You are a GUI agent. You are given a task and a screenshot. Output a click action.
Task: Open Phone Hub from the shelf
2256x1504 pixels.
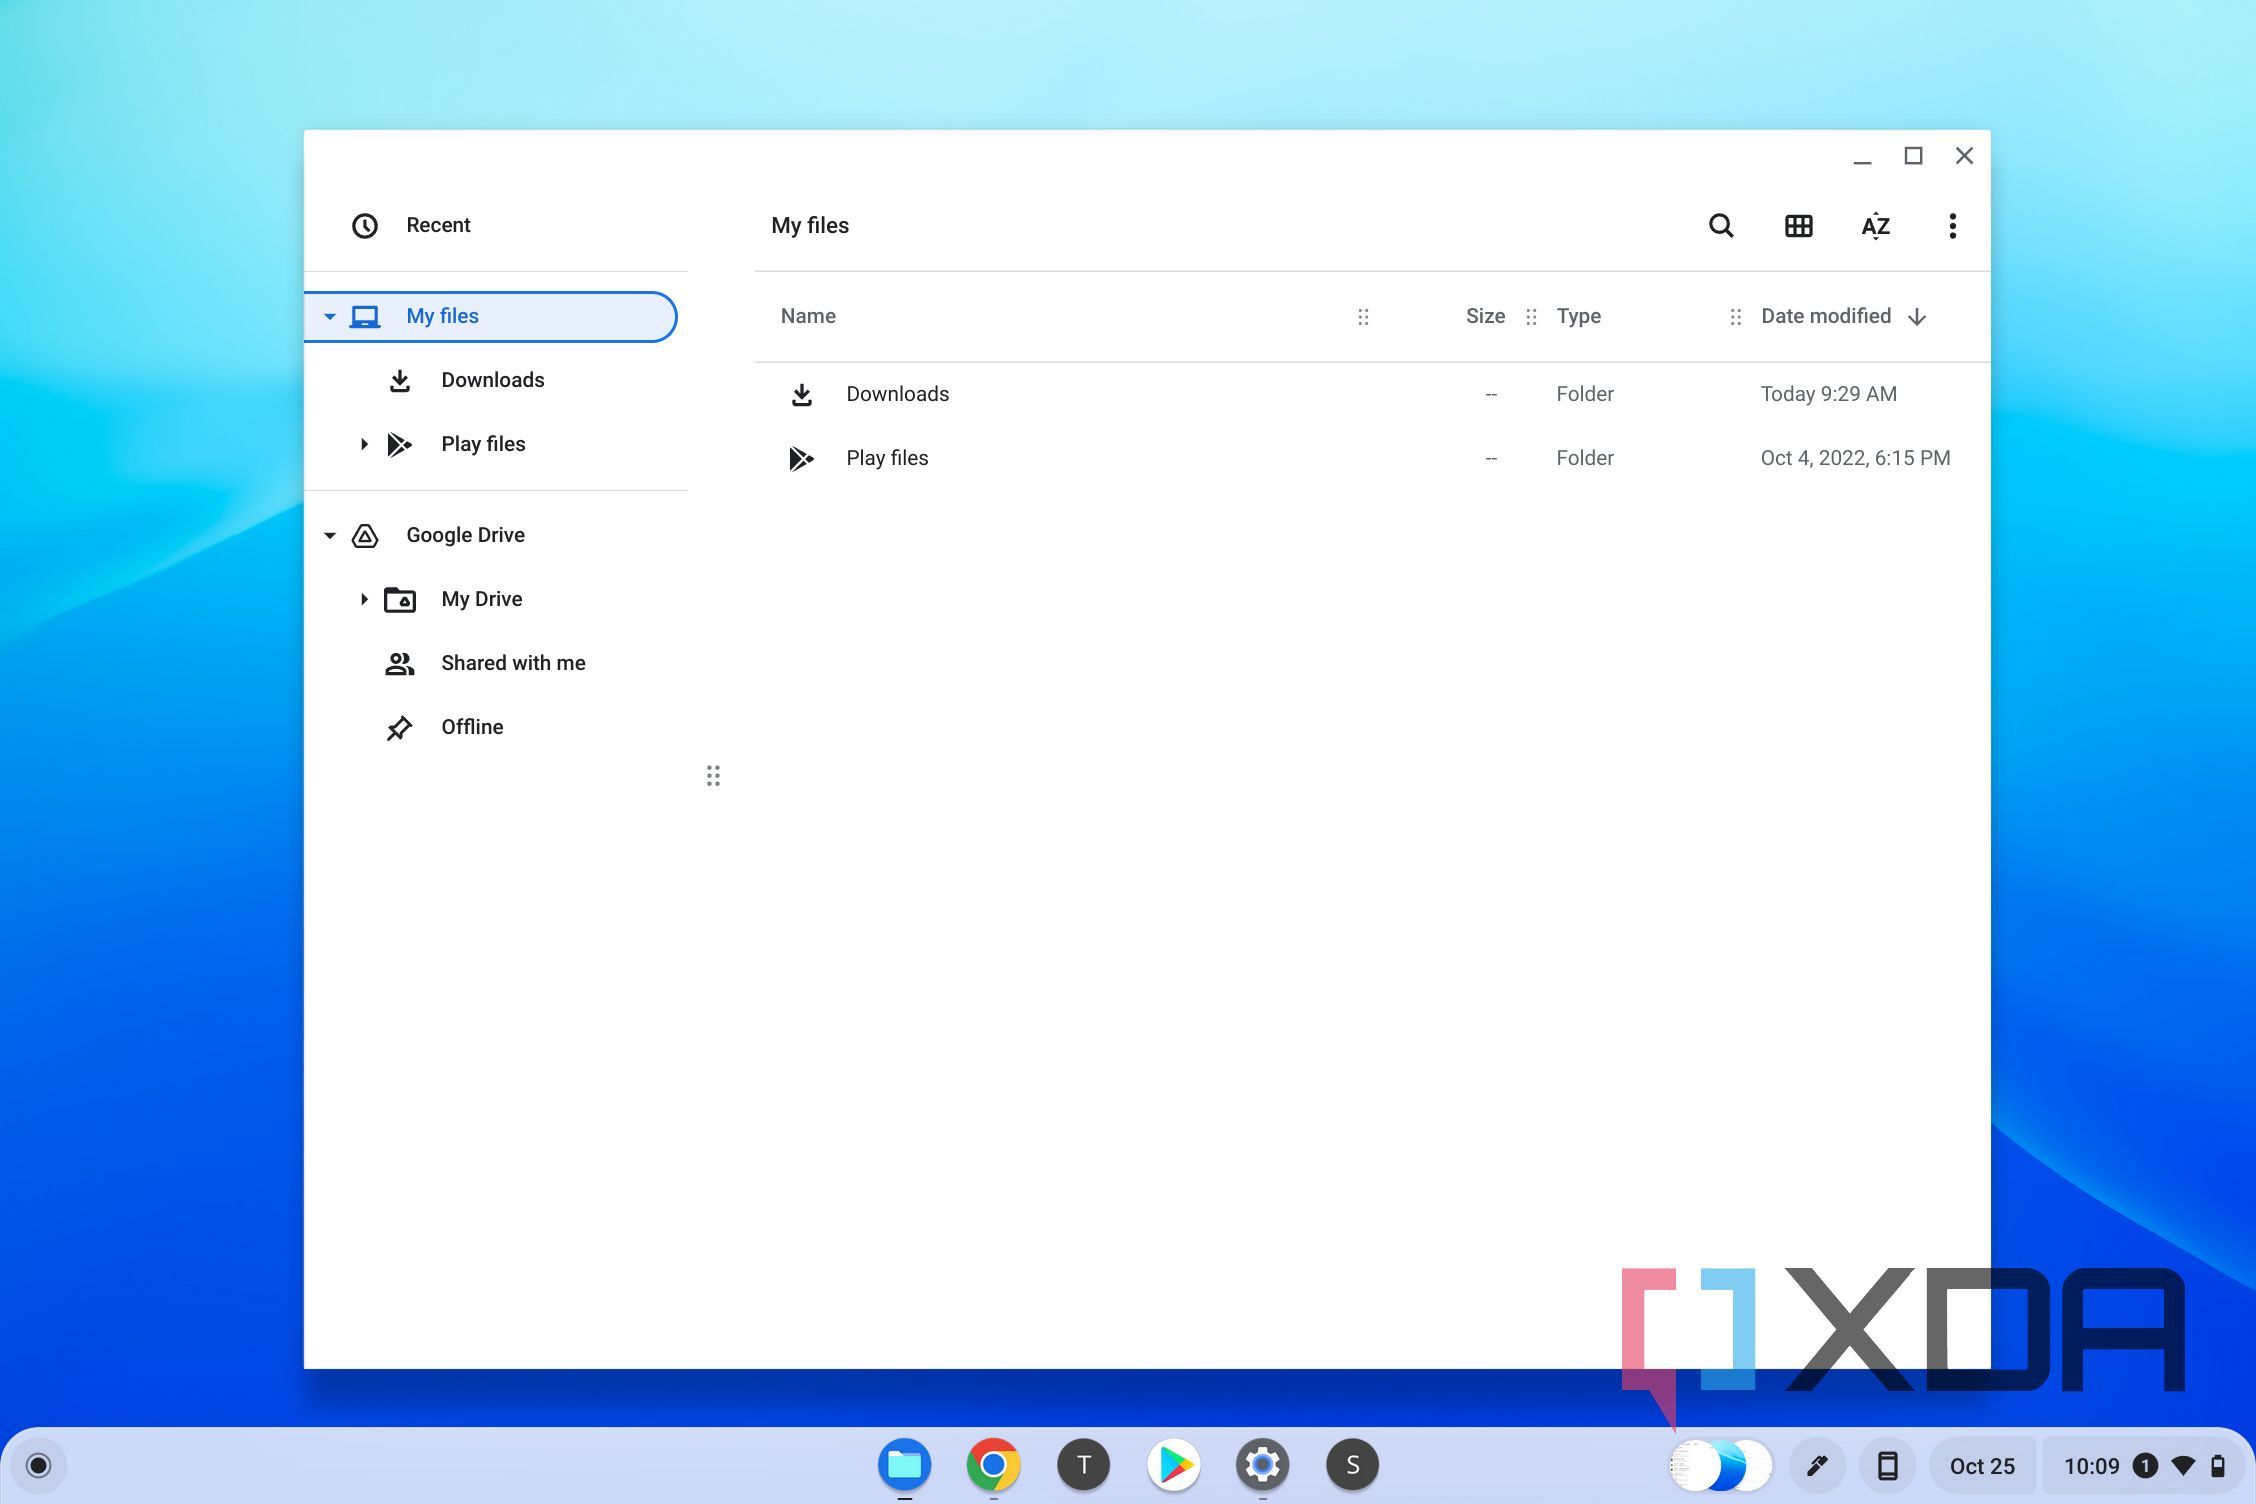1887,1466
